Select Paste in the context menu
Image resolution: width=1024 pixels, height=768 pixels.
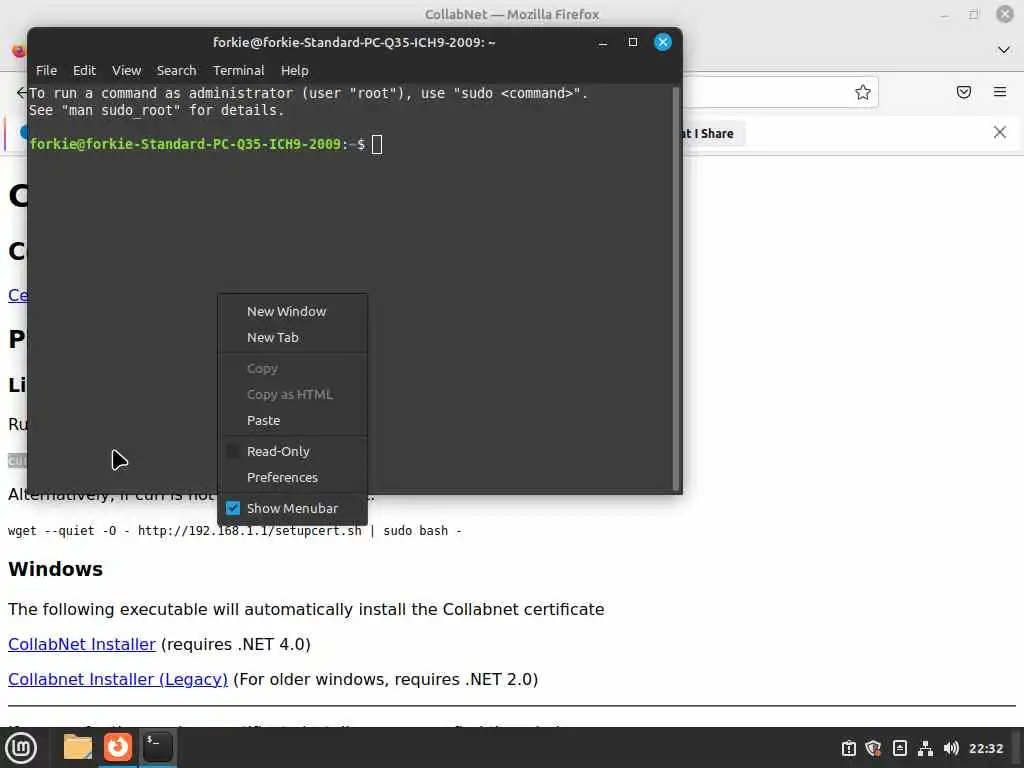point(293,421)
